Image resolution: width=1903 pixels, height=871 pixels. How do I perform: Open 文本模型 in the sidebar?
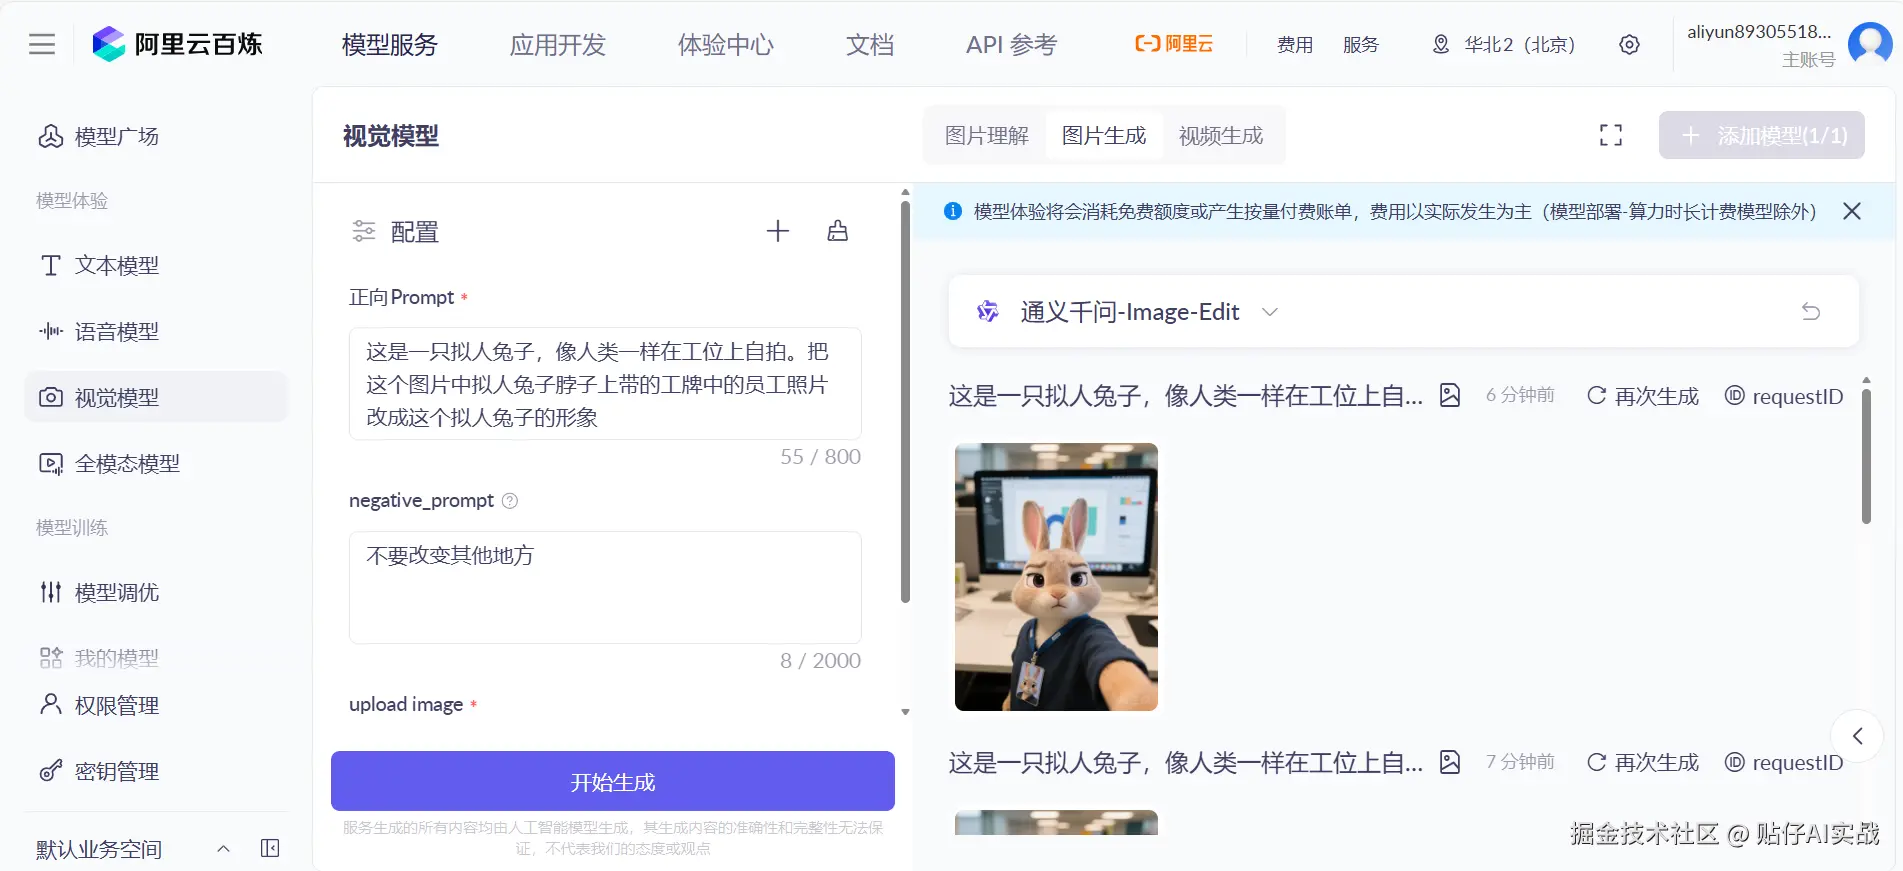coord(155,265)
